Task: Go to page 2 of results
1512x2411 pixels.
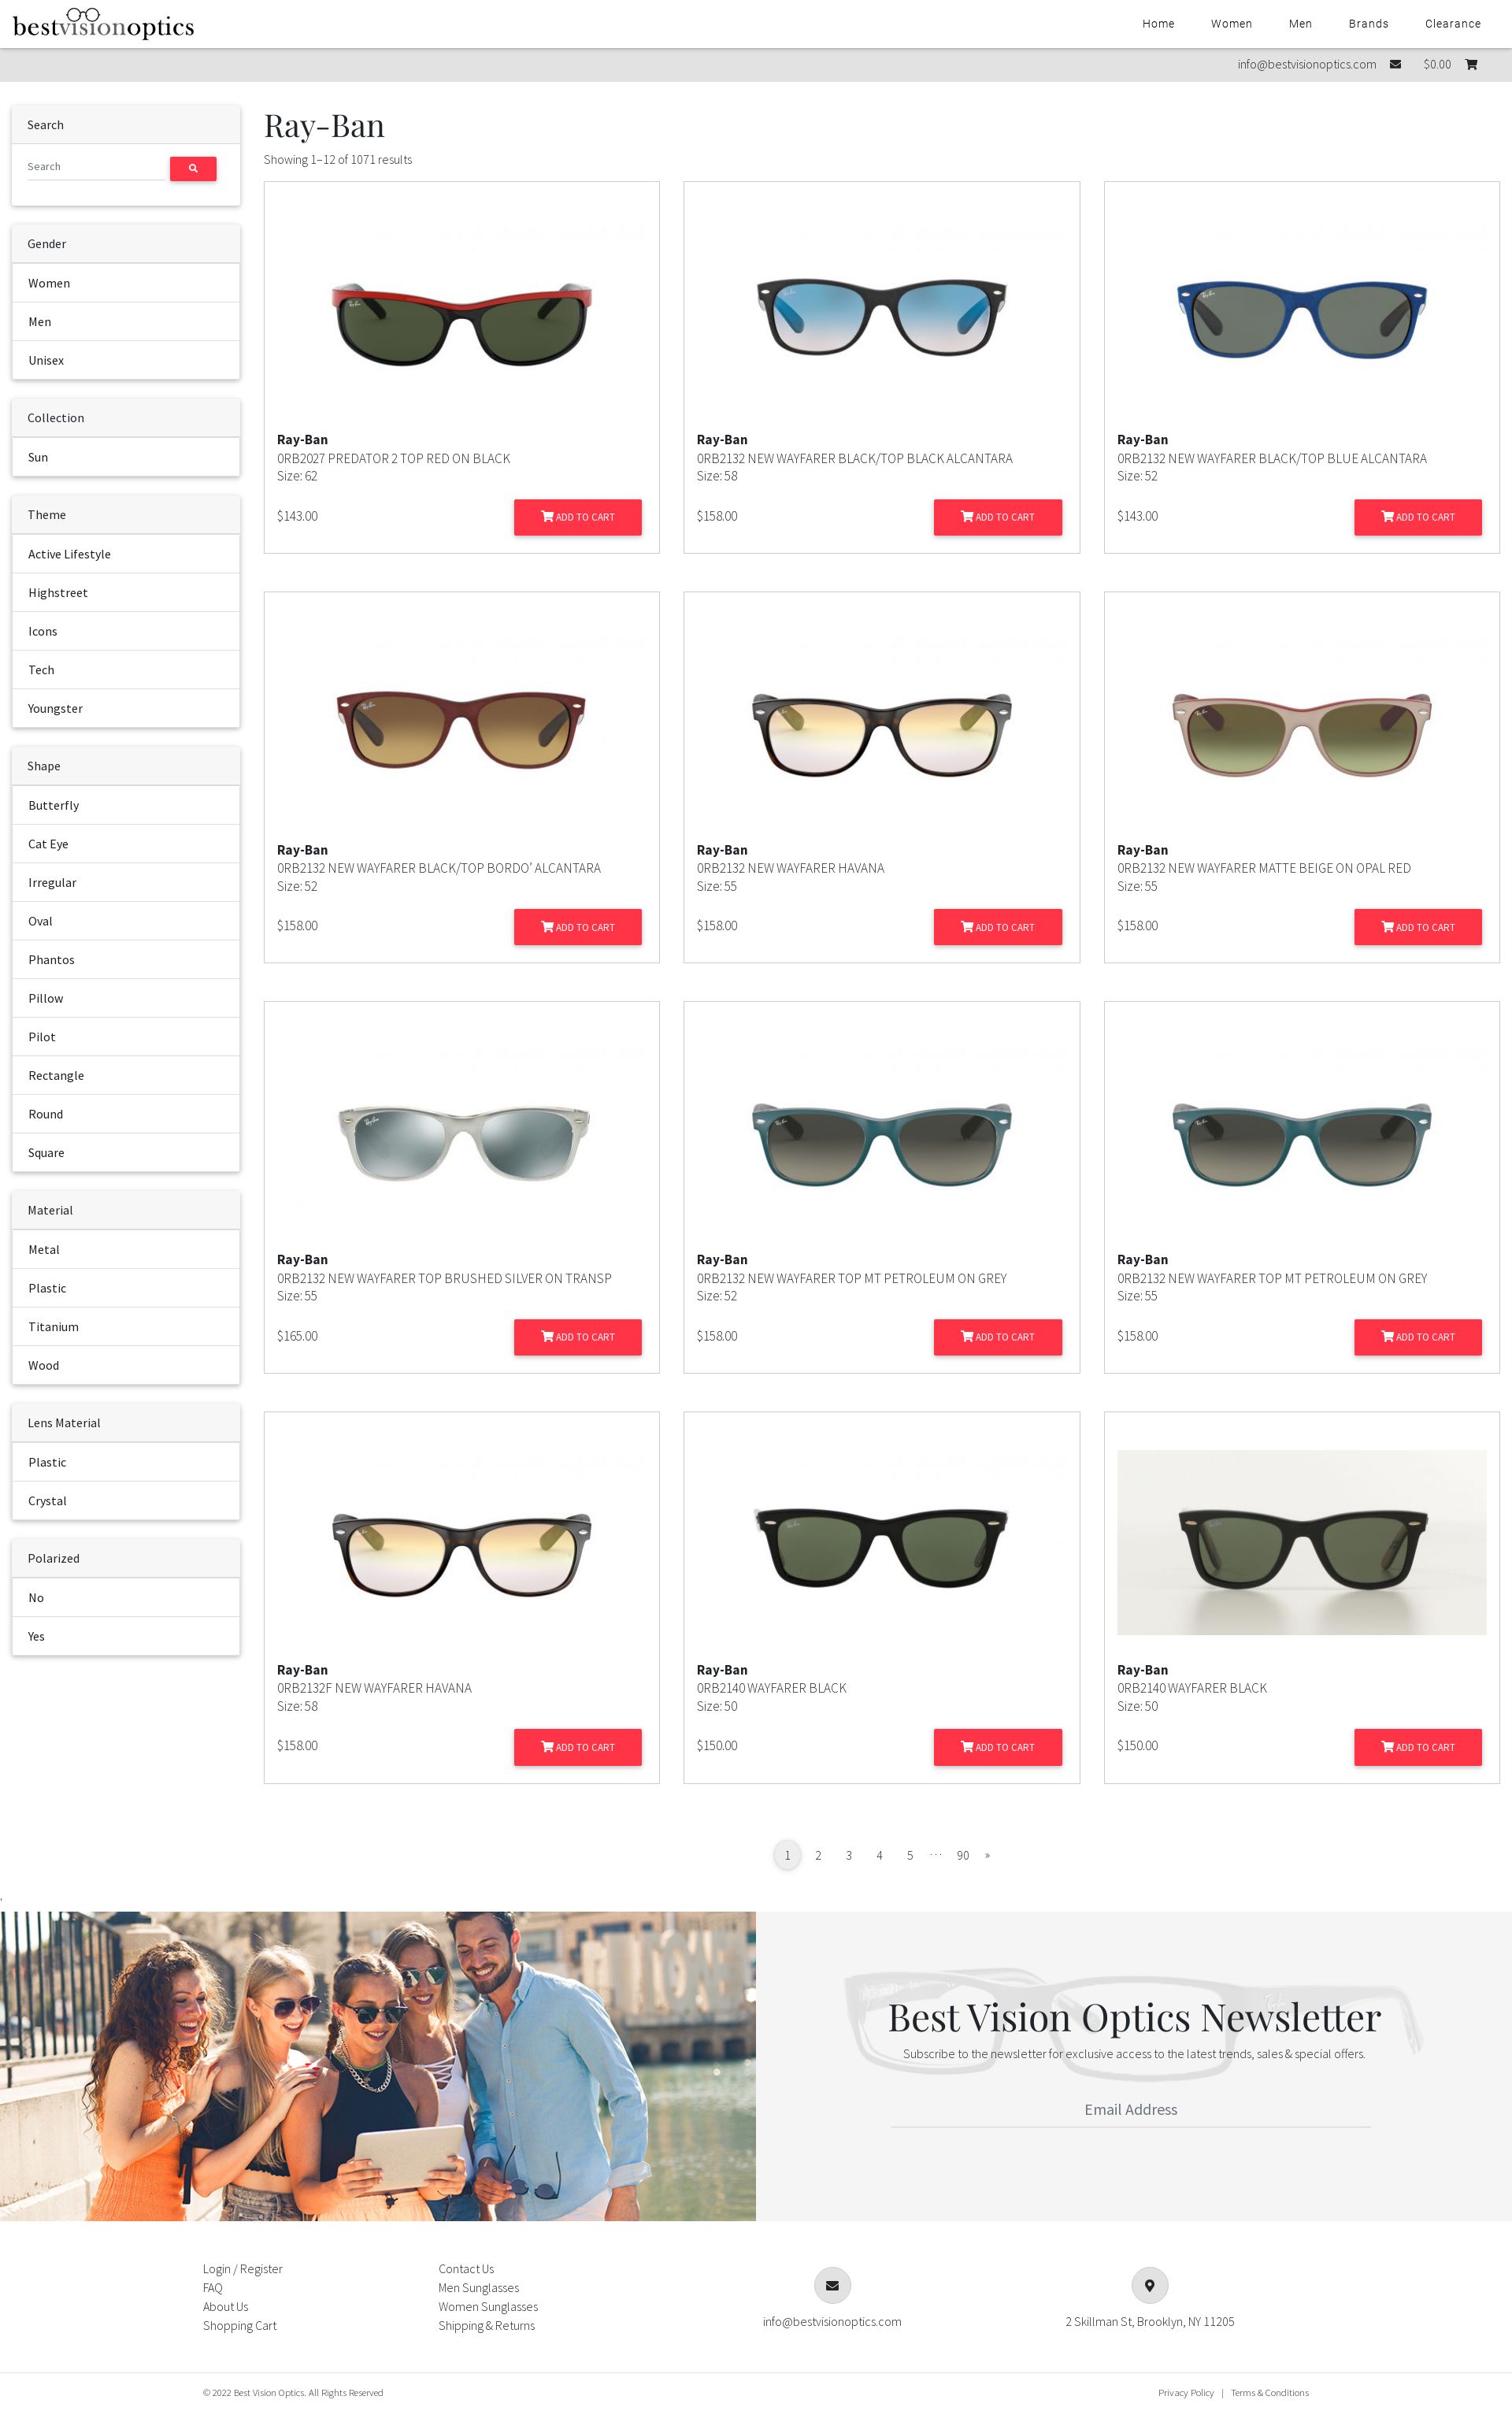Action: pos(818,1855)
